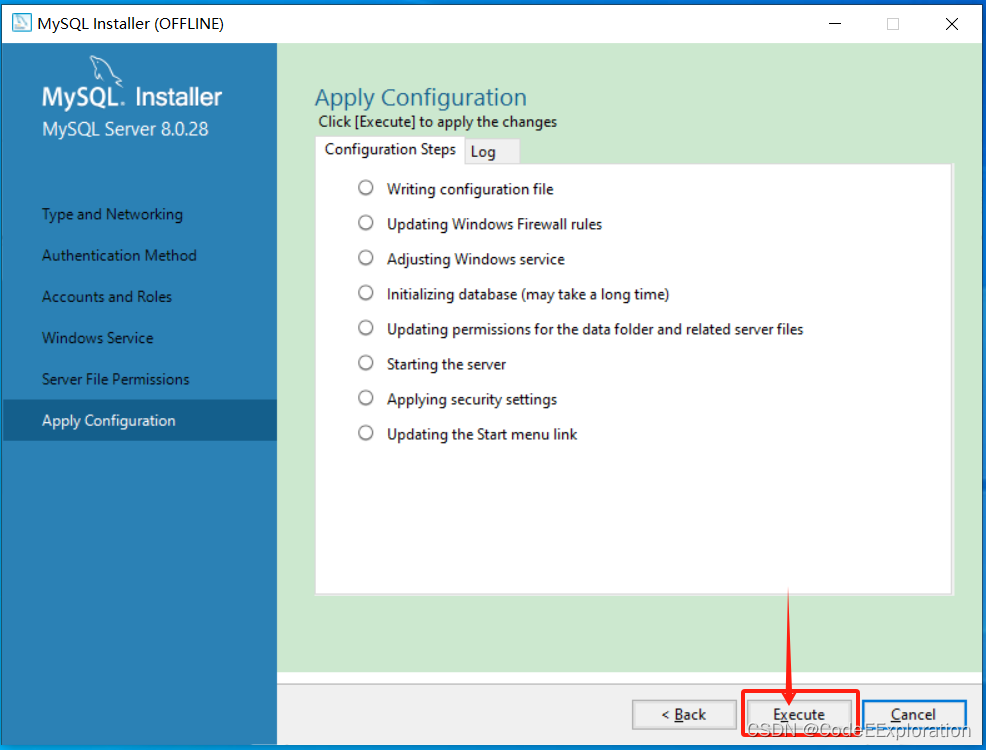
Task: Click 'MySQL Server 8.0.28' label
Action: pyautogui.click(x=125, y=129)
